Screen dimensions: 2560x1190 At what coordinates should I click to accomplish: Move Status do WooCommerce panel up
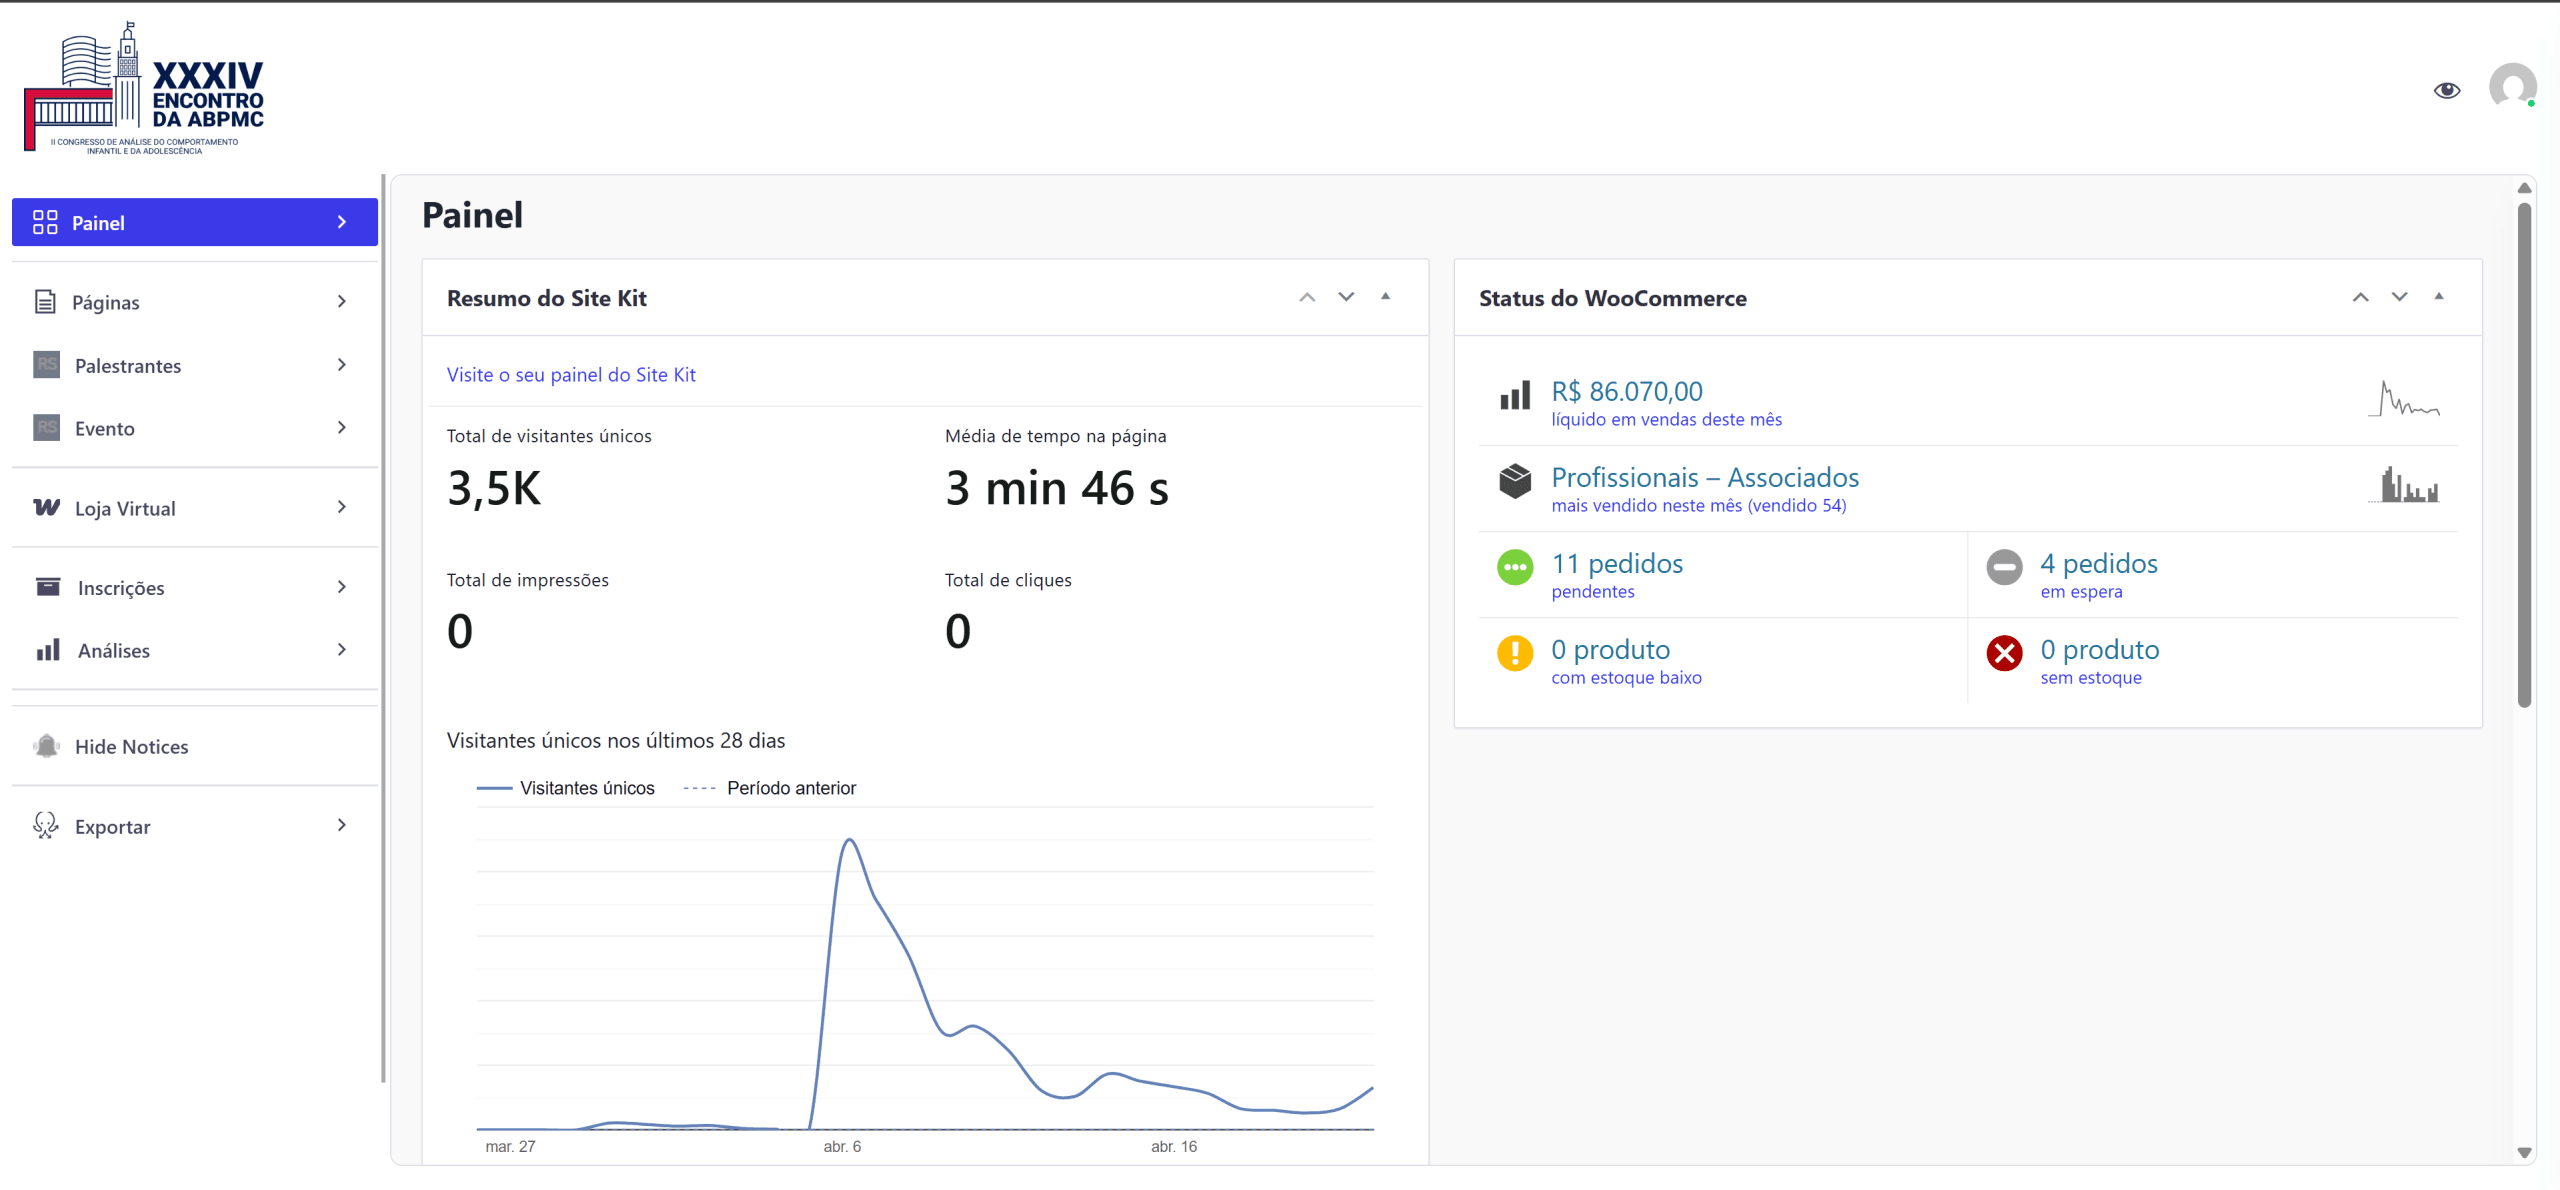pyautogui.click(x=2360, y=297)
